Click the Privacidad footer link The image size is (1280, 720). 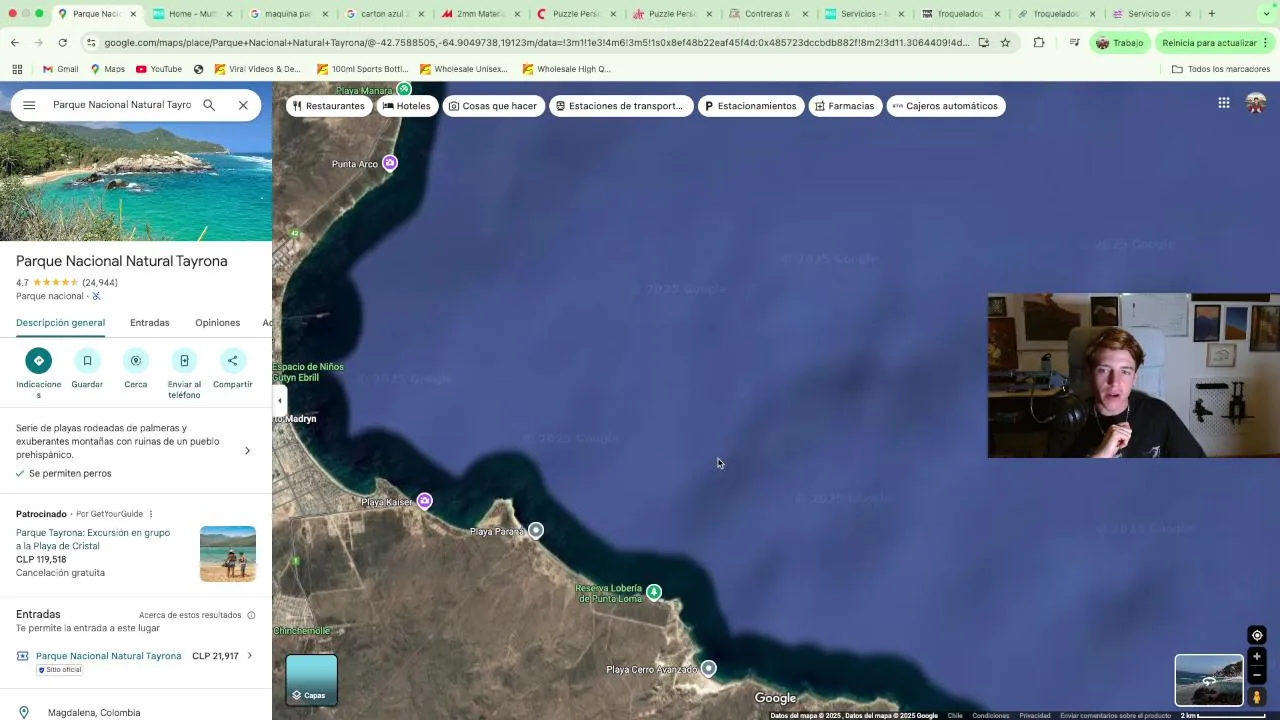click(1034, 716)
